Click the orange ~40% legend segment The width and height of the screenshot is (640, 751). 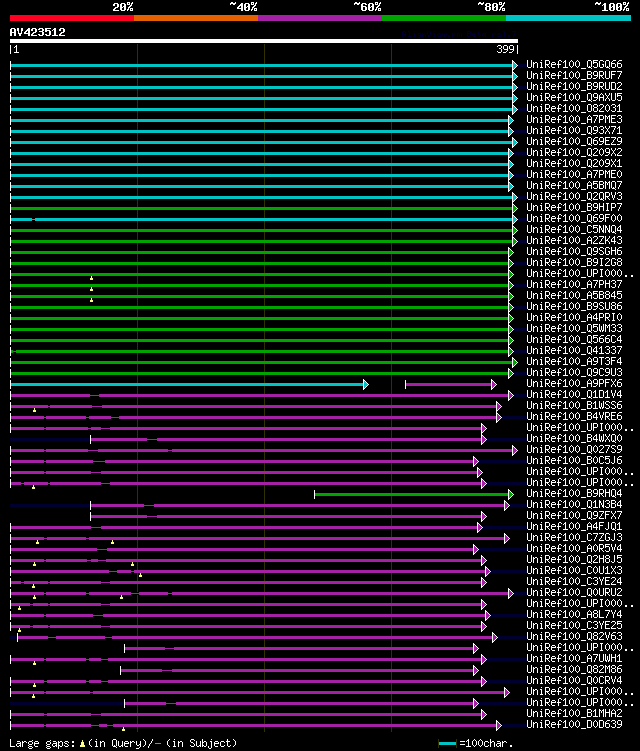[x=196, y=18]
